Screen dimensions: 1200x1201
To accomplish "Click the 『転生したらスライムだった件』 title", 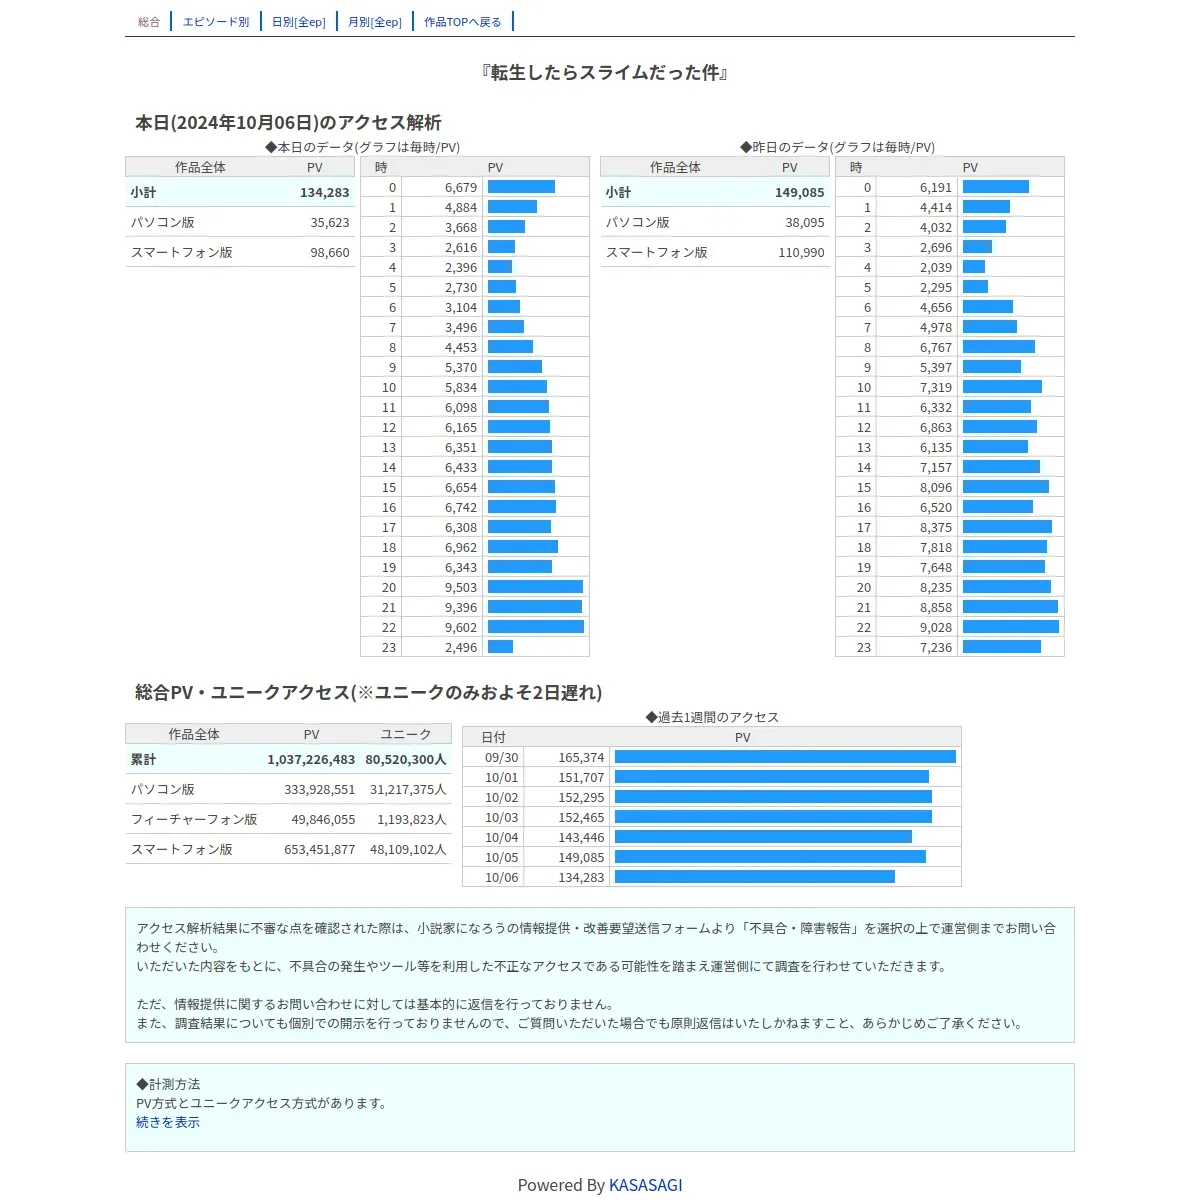I will click(604, 72).
